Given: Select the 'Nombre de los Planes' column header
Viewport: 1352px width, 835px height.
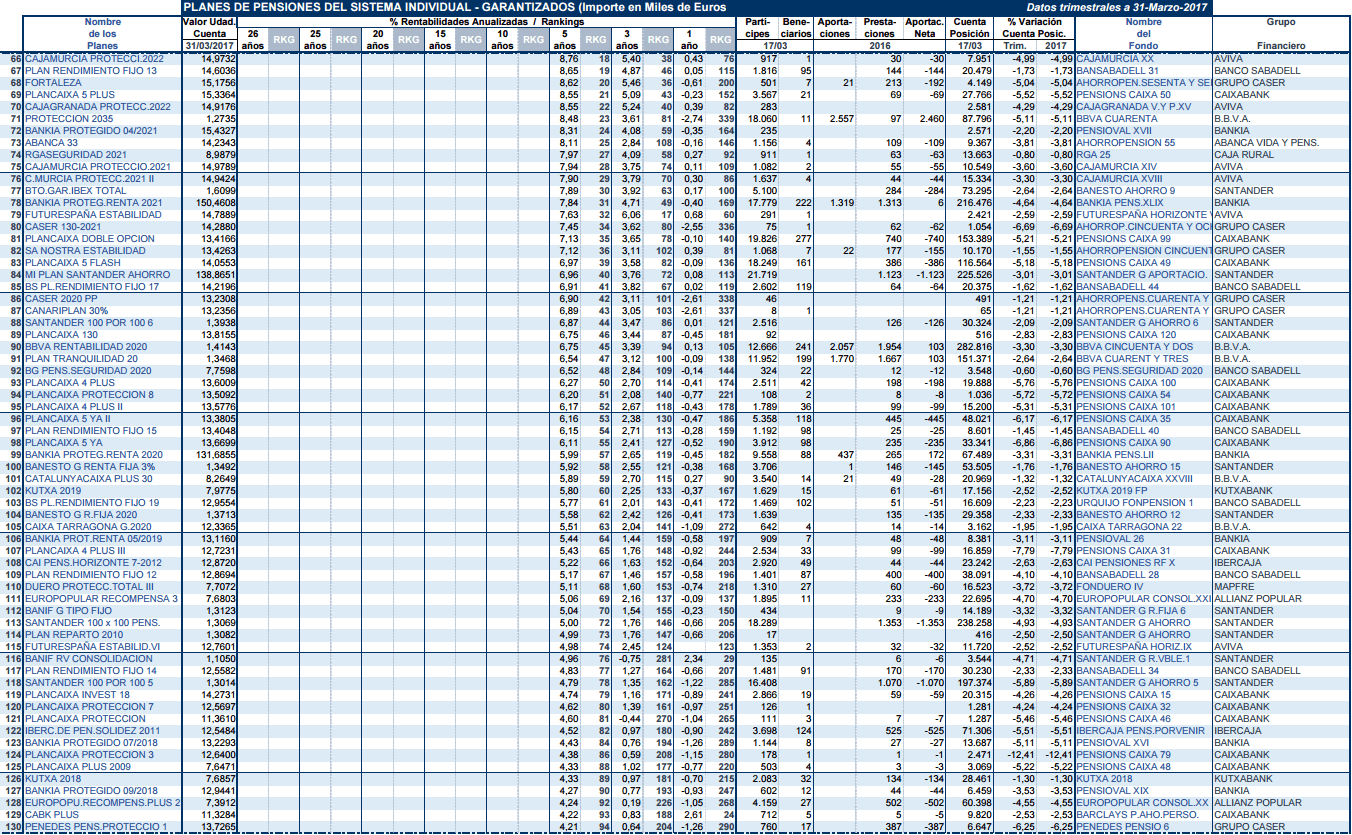Looking at the screenshot, I should pyautogui.click(x=102, y=34).
